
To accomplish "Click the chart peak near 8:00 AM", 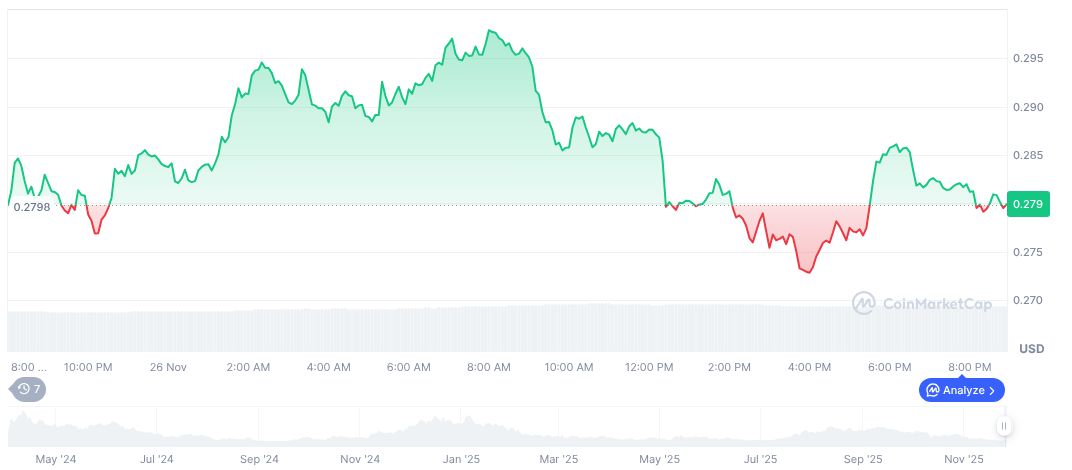I will pyautogui.click(x=489, y=31).
